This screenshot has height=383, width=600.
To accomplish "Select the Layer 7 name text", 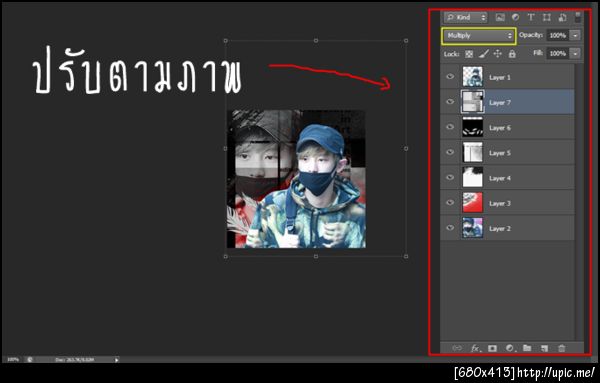I will [500, 103].
